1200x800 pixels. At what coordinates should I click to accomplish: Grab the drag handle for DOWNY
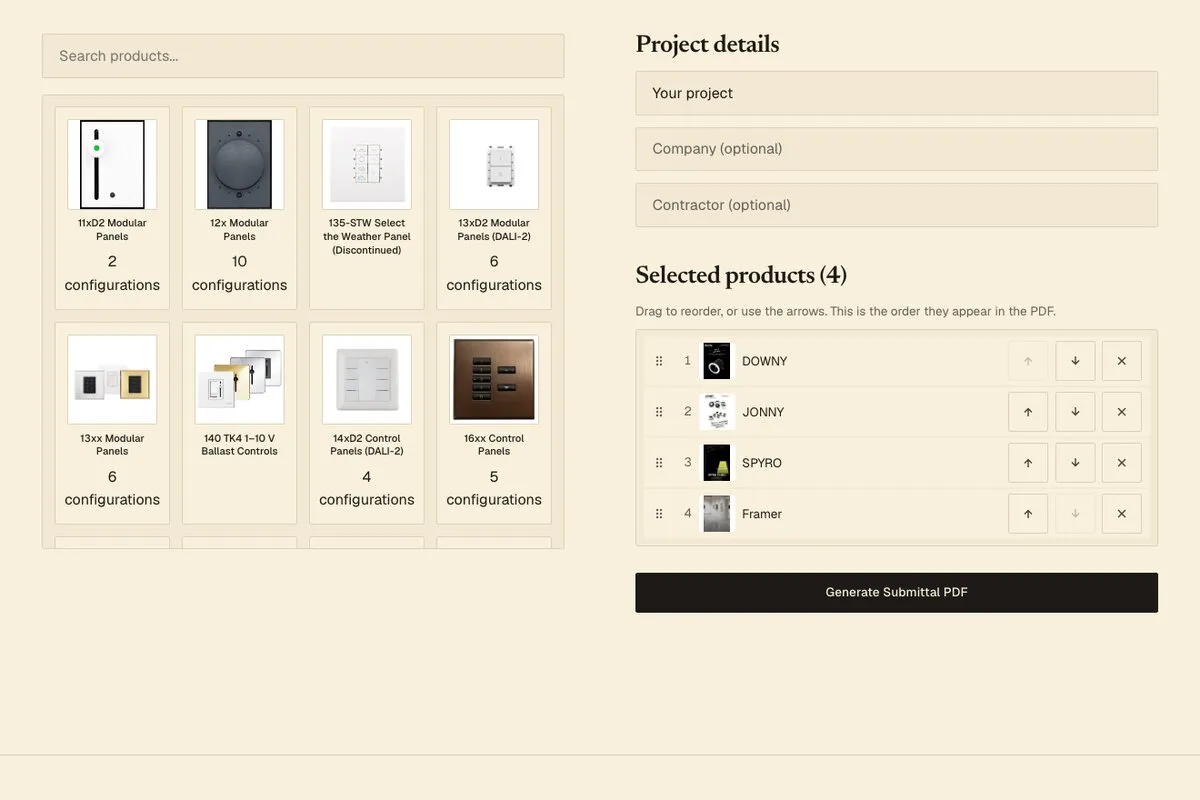click(x=659, y=361)
